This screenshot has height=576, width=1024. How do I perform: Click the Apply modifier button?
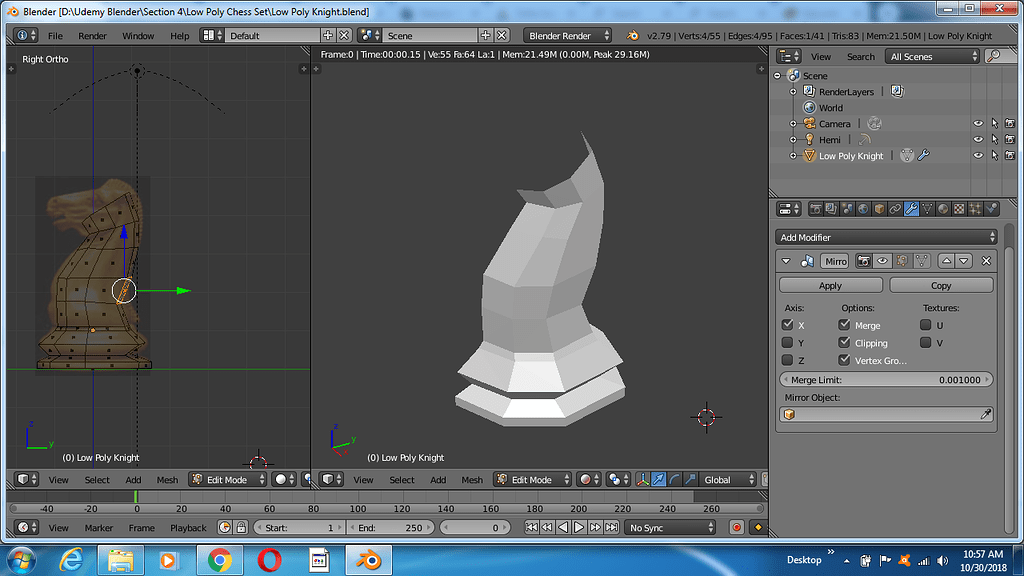point(831,285)
